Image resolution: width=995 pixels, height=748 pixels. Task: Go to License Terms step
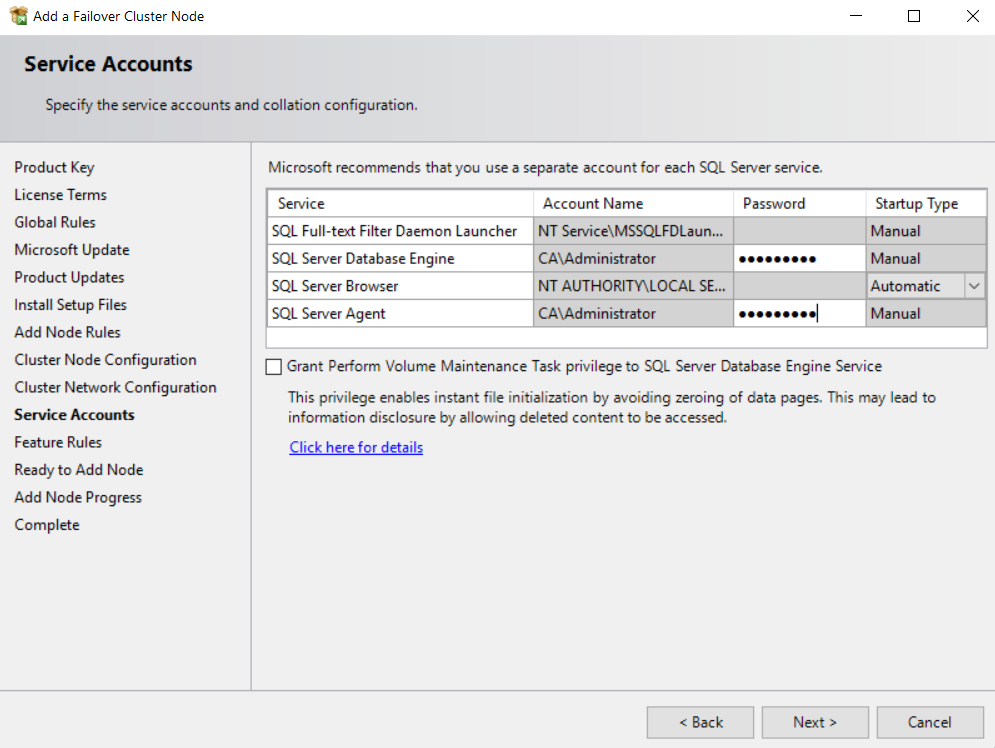pos(60,195)
